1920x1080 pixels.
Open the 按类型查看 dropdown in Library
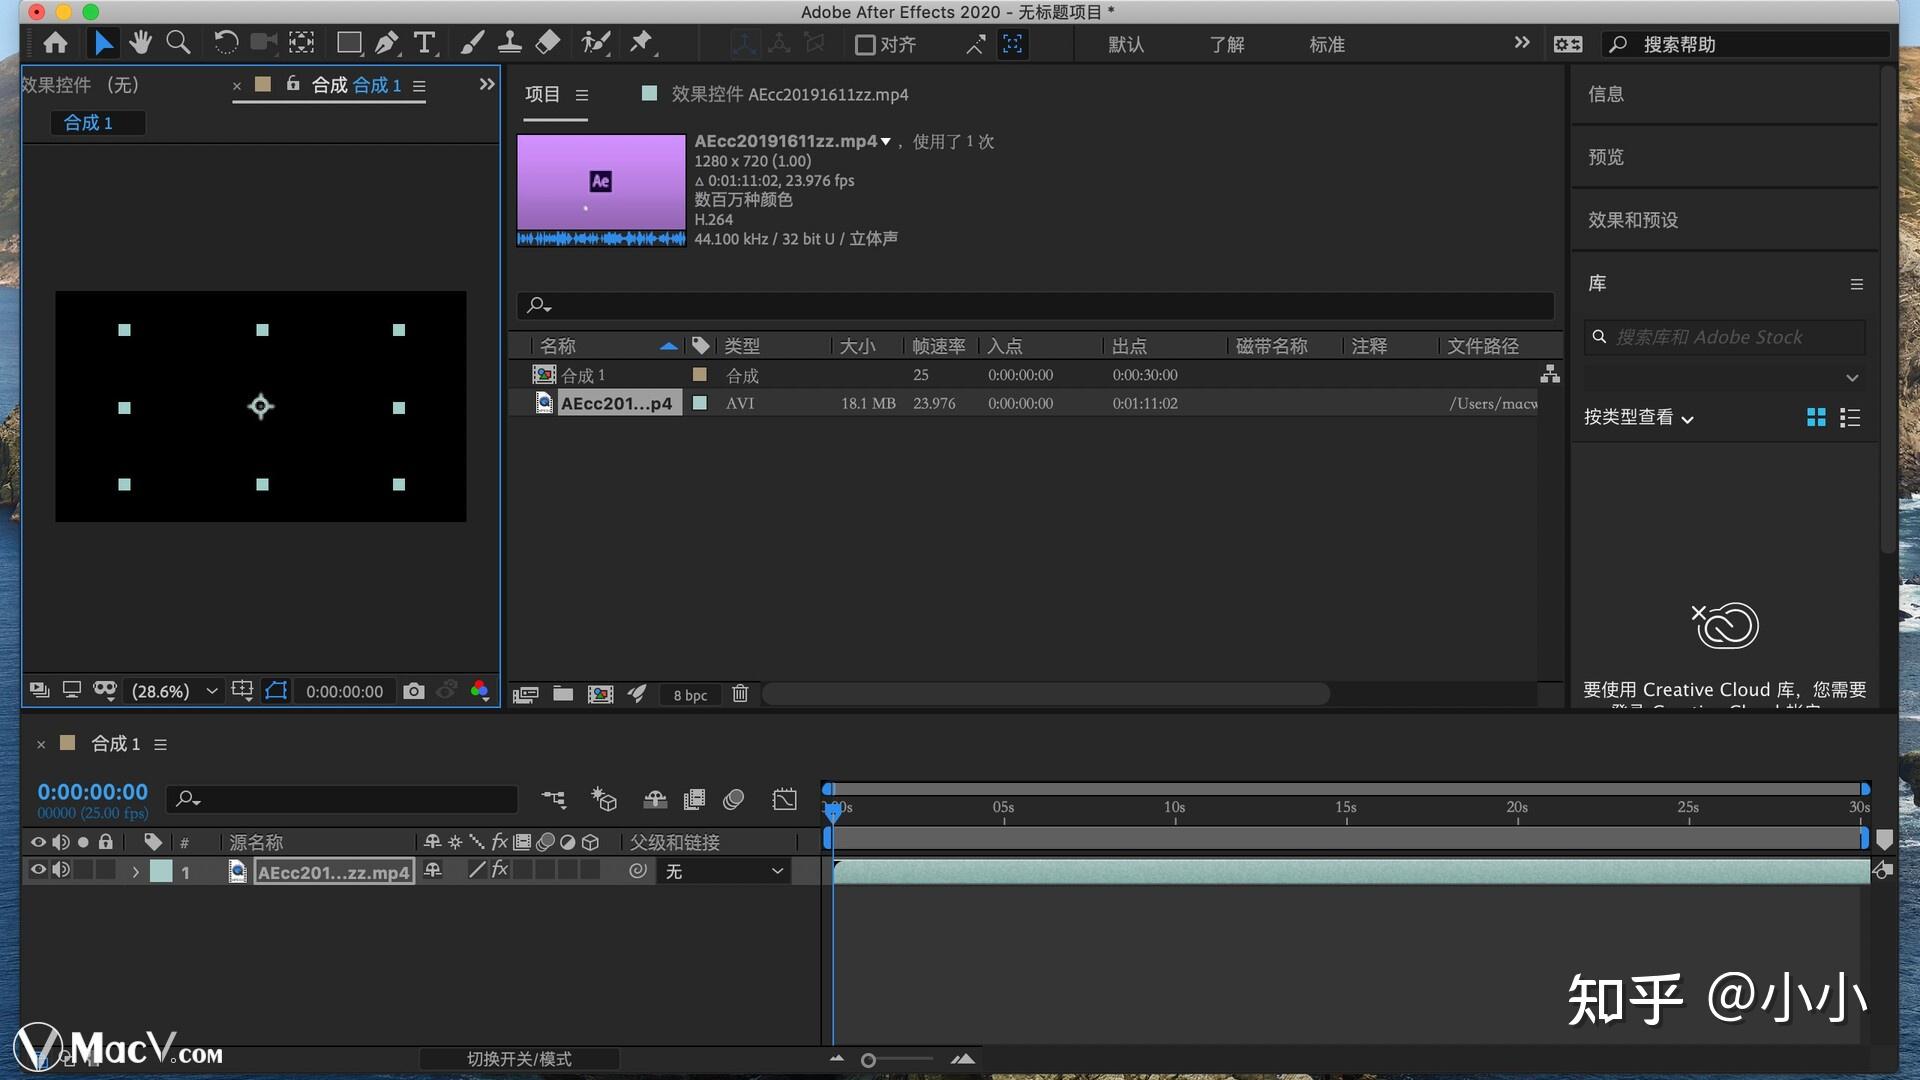pyautogui.click(x=1638, y=418)
